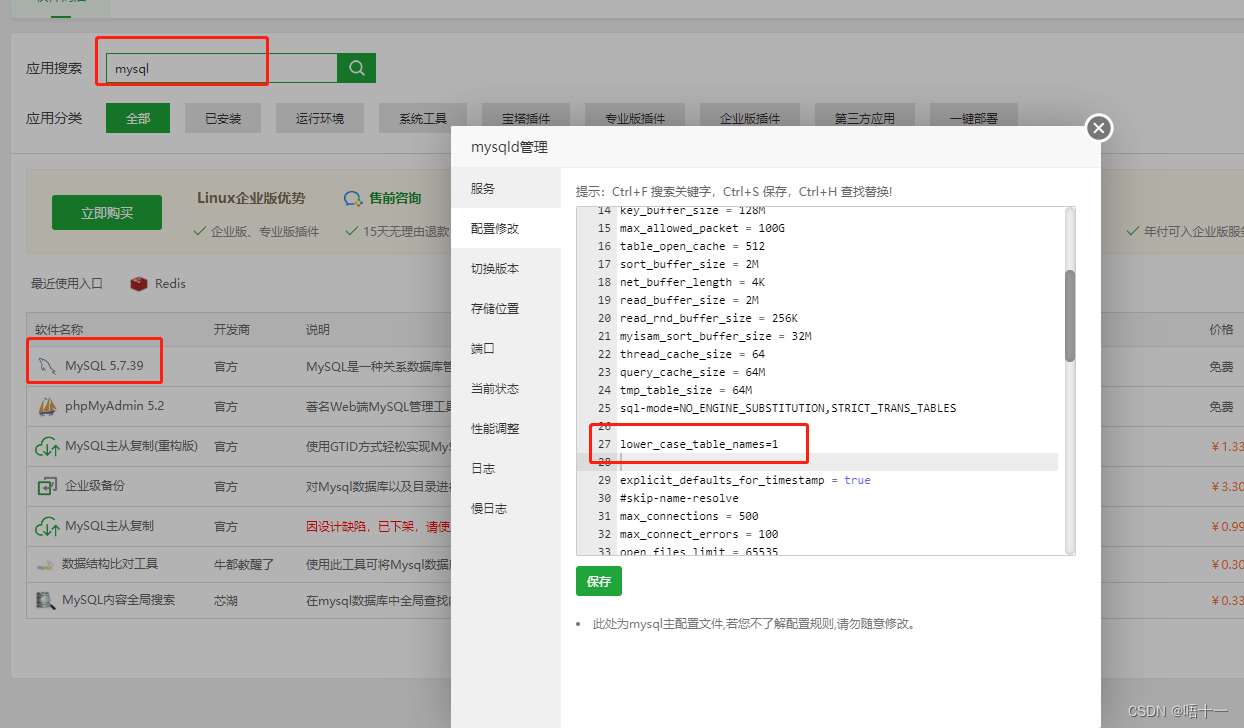Click the green search magnifier button
This screenshot has height=728, width=1244.
pyautogui.click(x=357, y=68)
